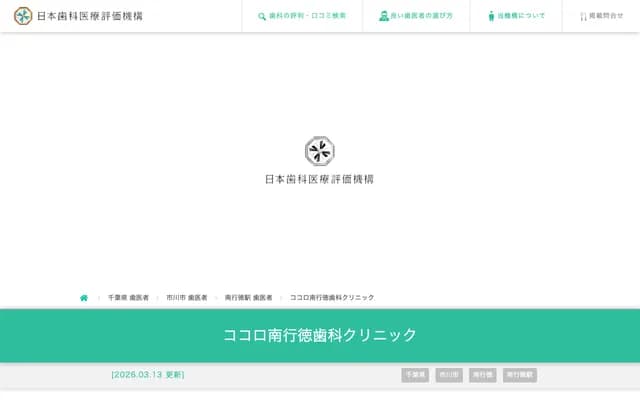Go to the 当機構について menu item
Viewport: 640px width, 400px height.
516,16
